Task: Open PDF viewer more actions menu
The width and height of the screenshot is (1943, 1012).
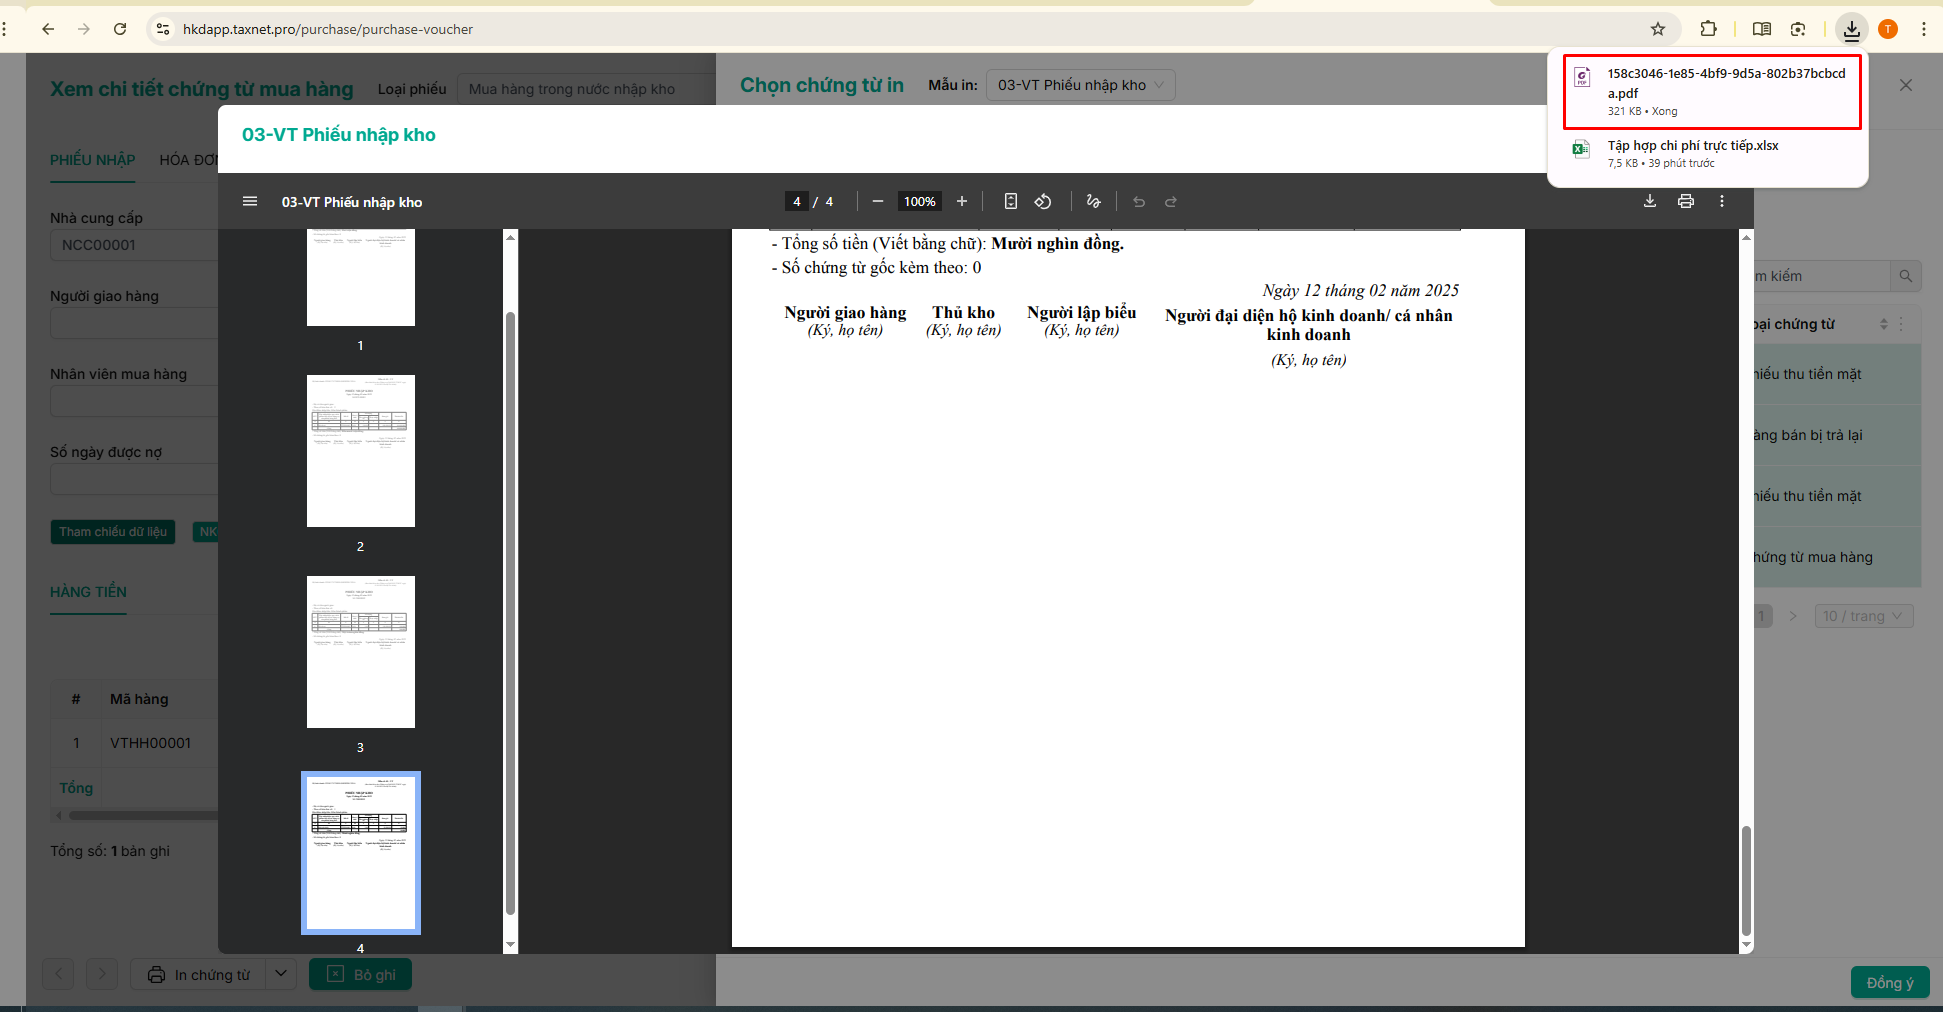Action: (1722, 201)
